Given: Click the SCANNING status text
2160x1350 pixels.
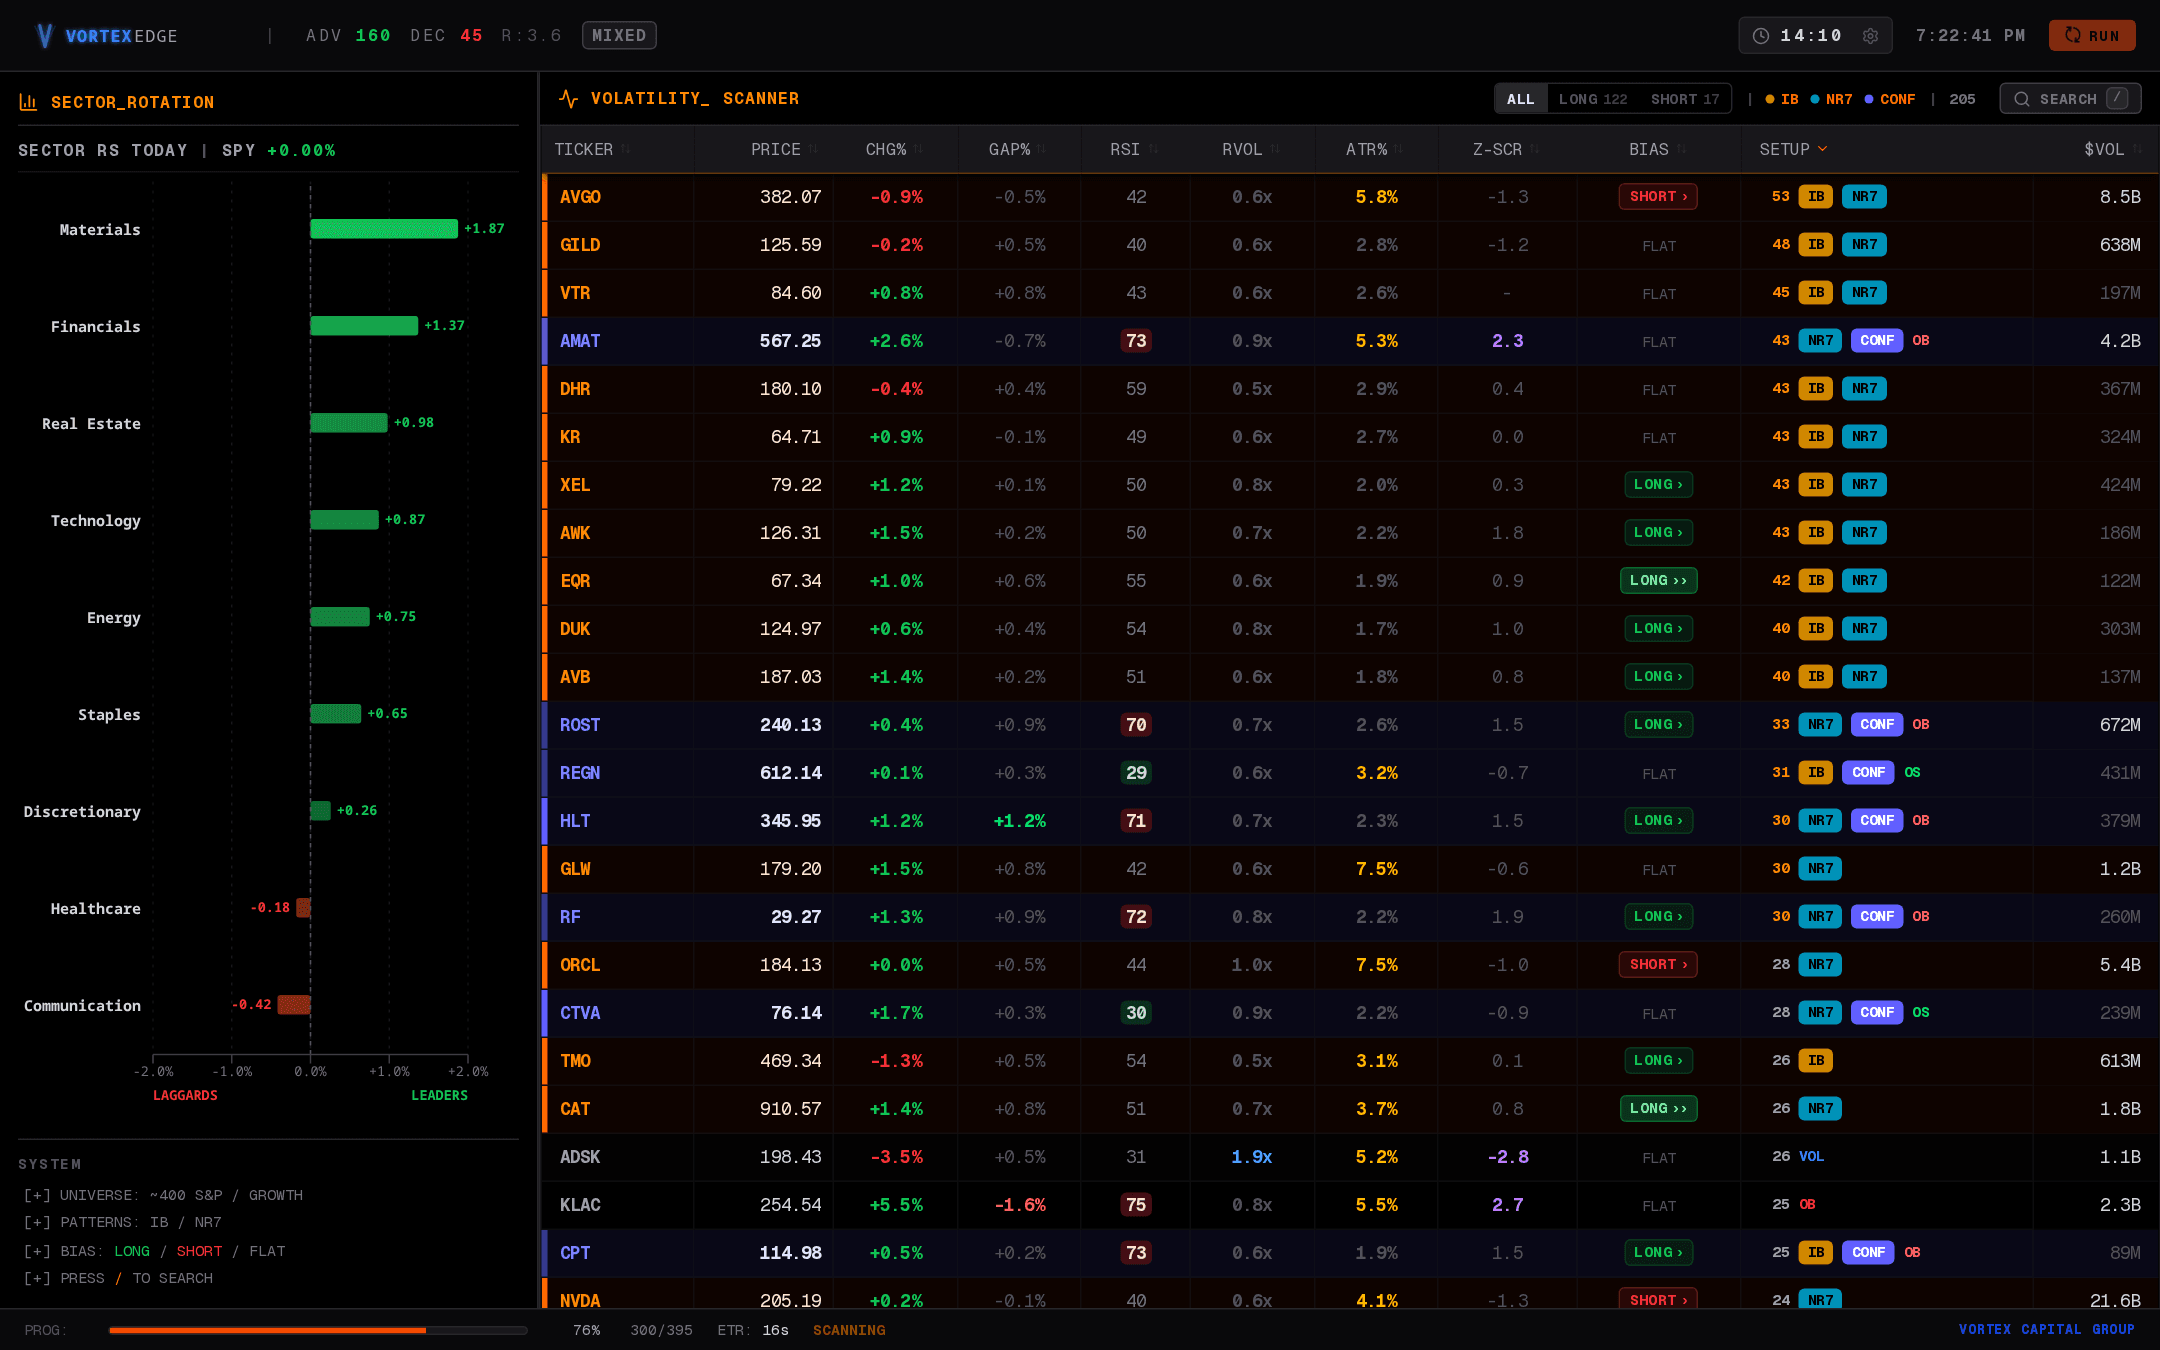Looking at the screenshot, I should coord(849,1330).
